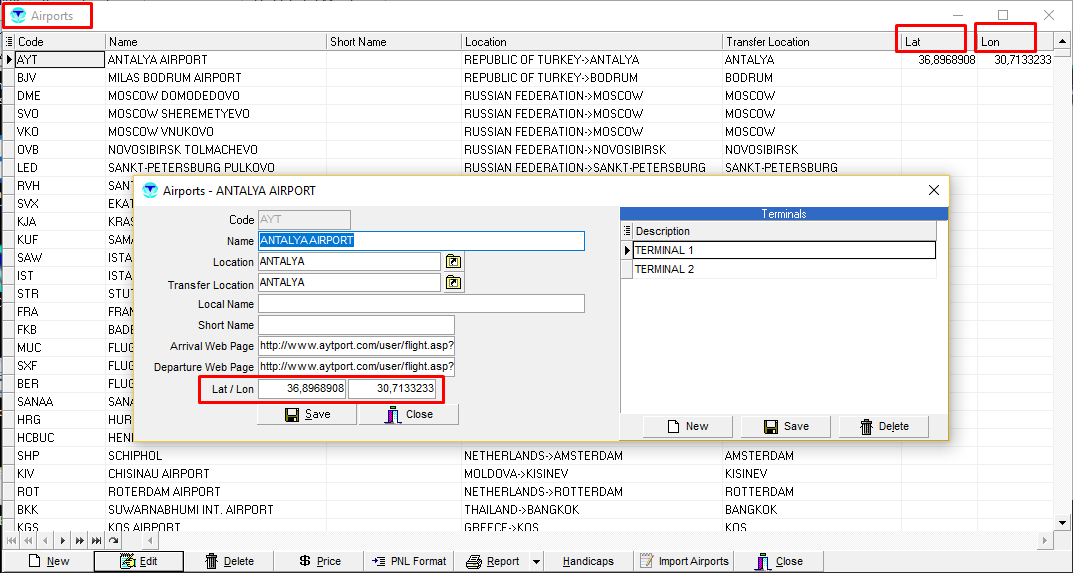Go to next record in navigator
The height and width of the screenshot is (573, 1073).
(x=63, y=540)
